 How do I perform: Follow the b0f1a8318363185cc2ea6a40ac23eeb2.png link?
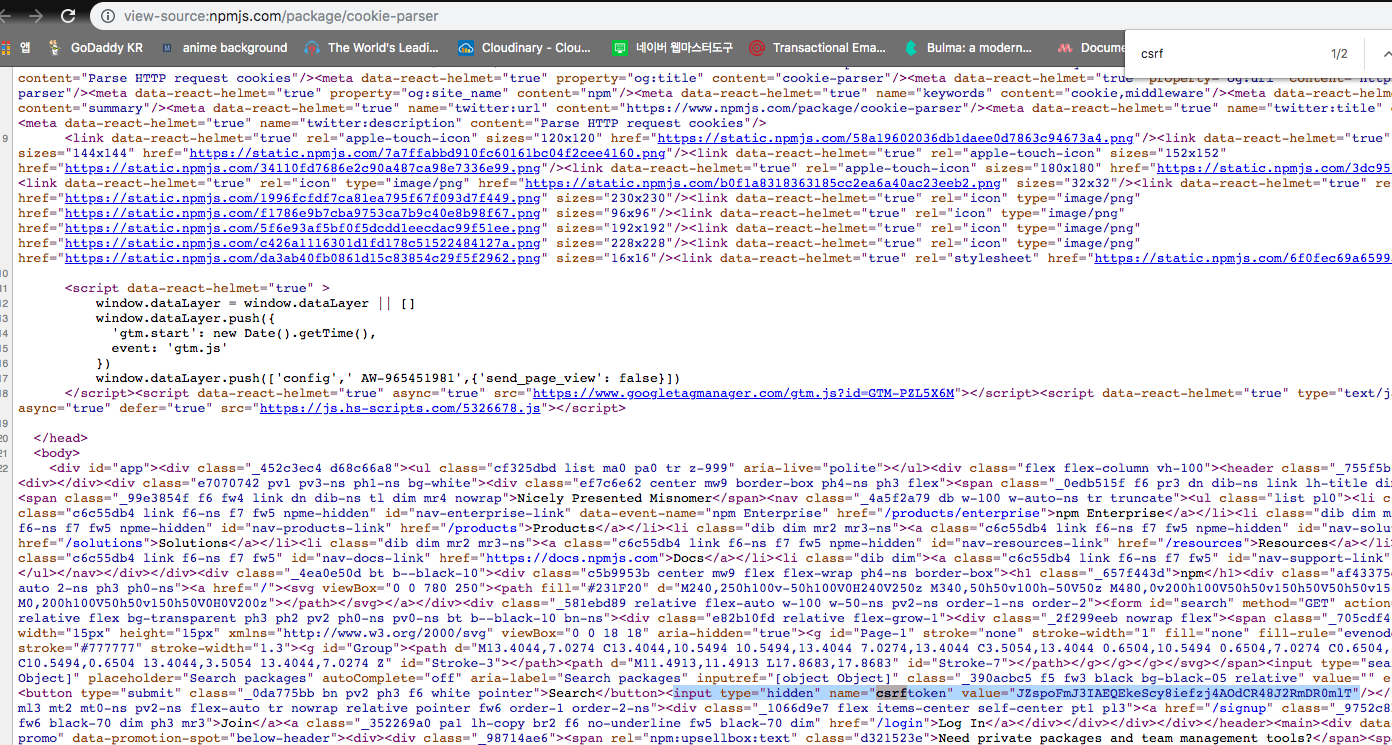point(762,183)
